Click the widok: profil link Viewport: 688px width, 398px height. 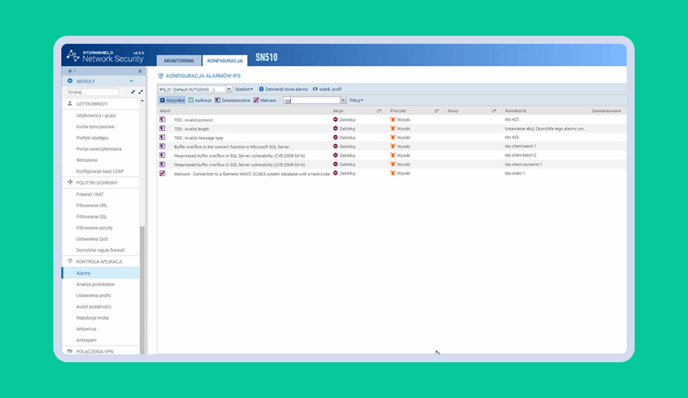click(327, 89)
